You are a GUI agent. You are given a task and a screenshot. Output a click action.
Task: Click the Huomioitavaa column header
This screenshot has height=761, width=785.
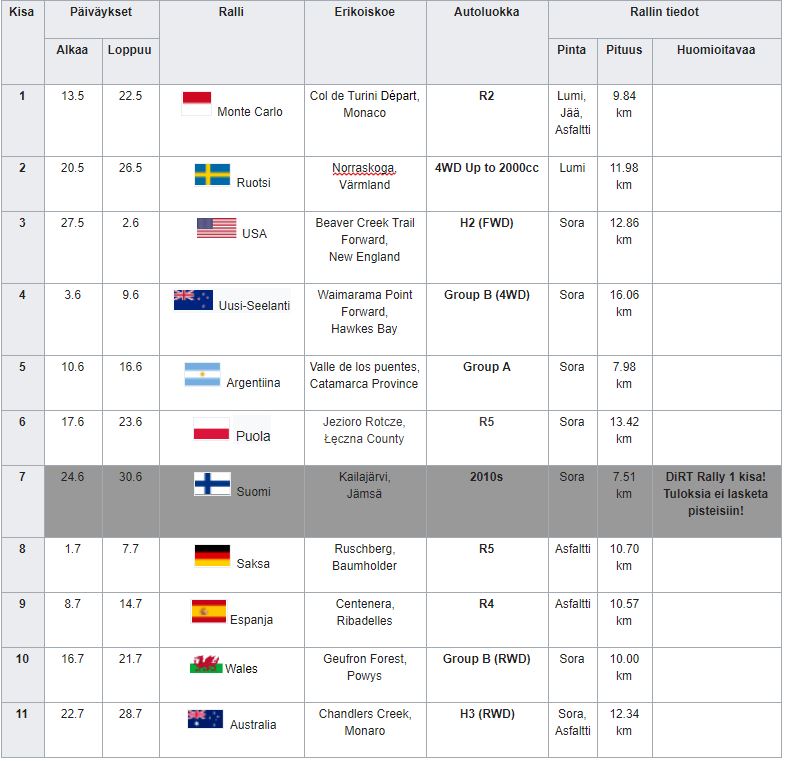coord(716,49)
